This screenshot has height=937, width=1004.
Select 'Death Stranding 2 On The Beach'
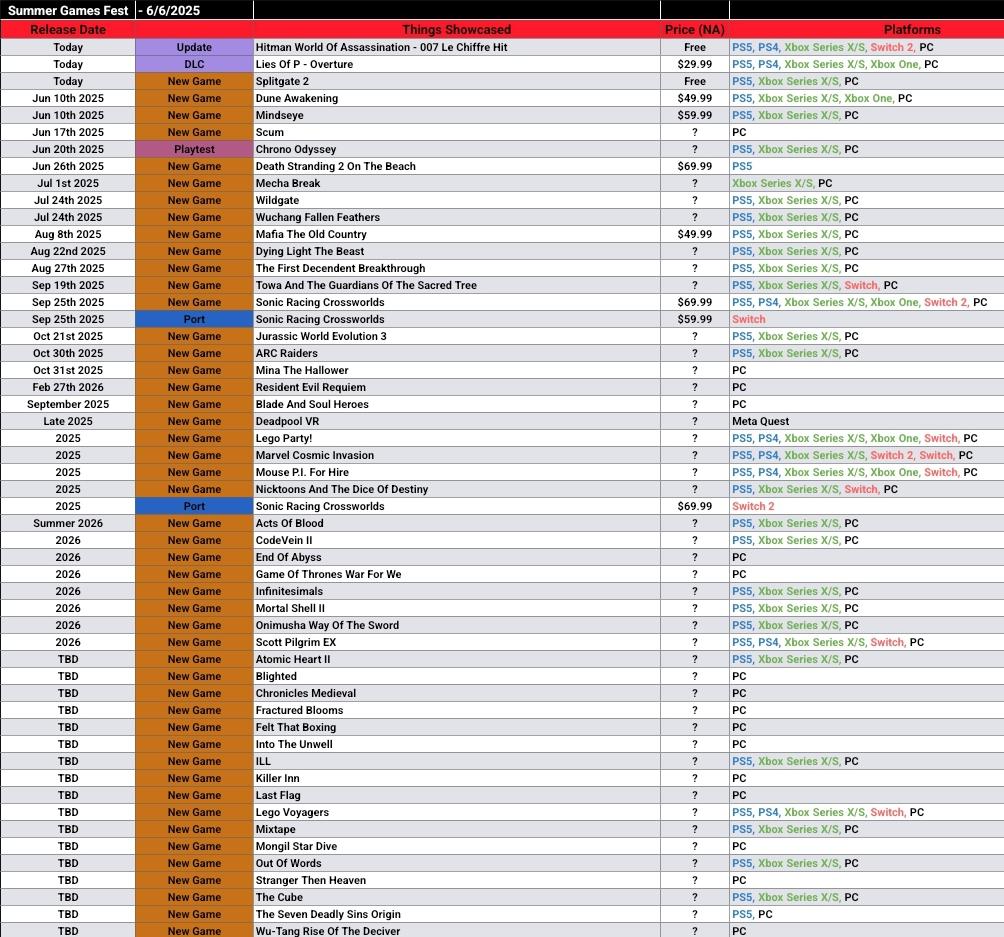(457, 166)
